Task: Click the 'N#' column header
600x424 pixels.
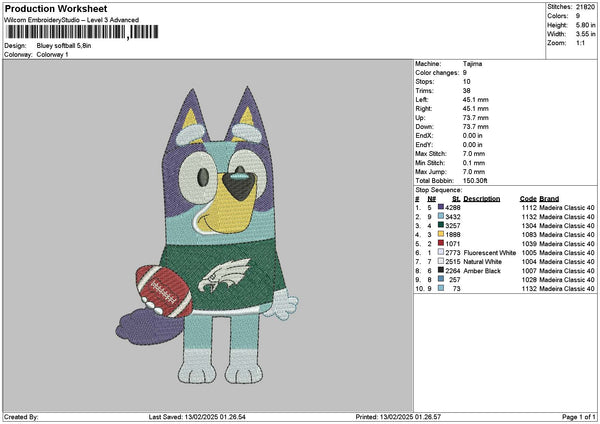Action: 432,199
